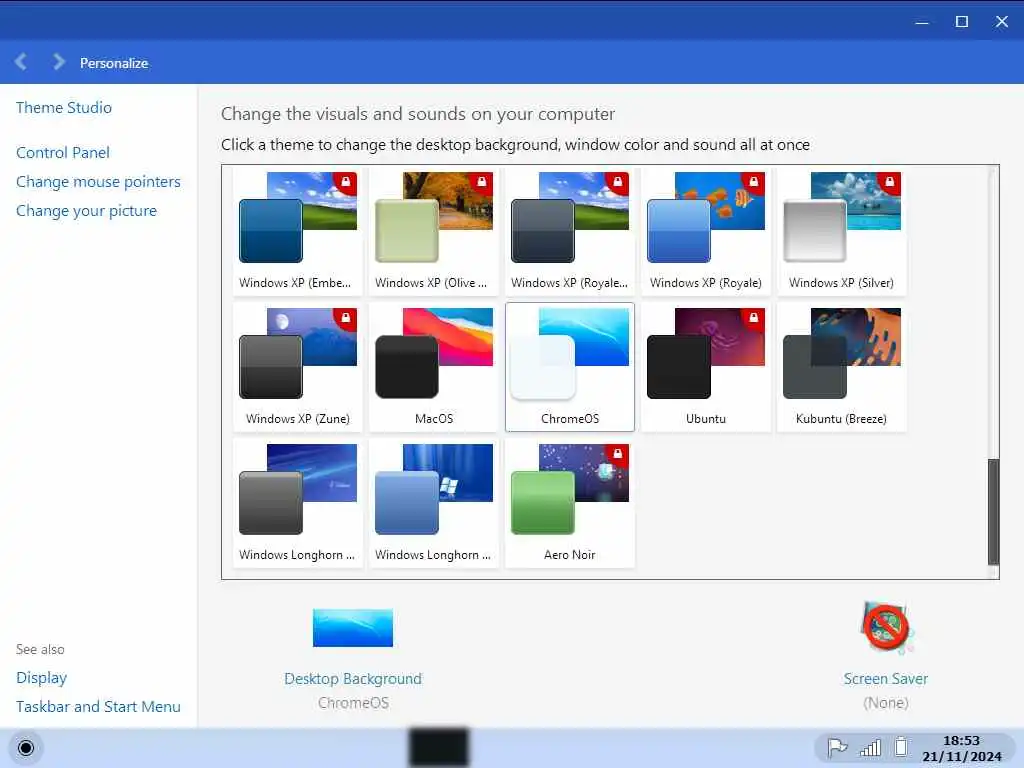This screenshot has width=1024, height=768.
Task: Click the (None) screen saver label
Action: point(886,703)
